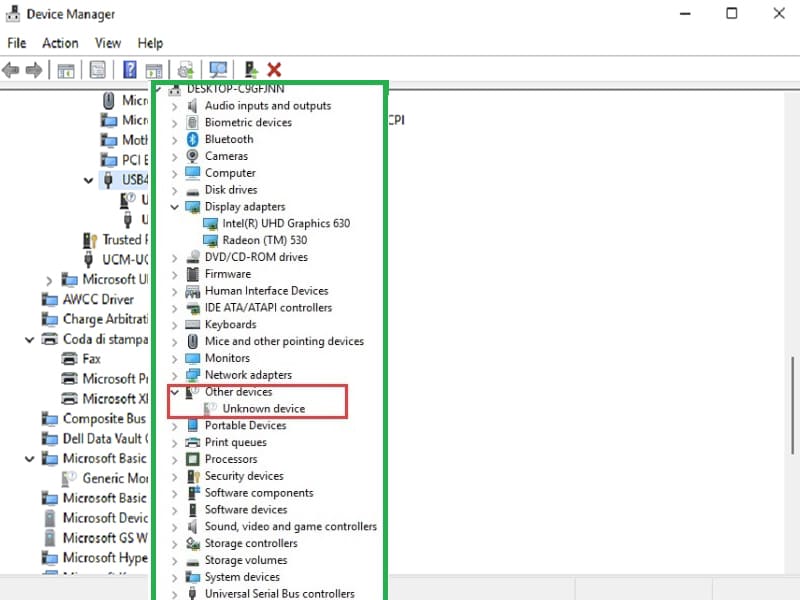Click the Monitors category icon
Viewport: 800px width, 600px height.
coord(192,358)
